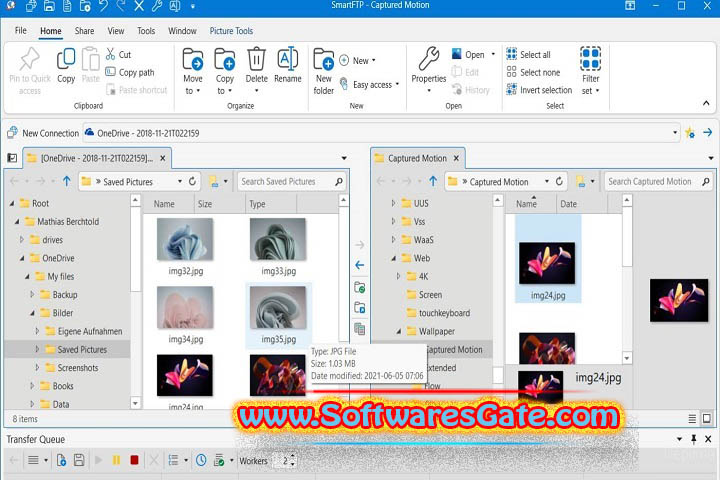The width and height of the screenshot is (720, 480).
Task: Switch to details view in status bar
Action: click(x=692, y=418)
